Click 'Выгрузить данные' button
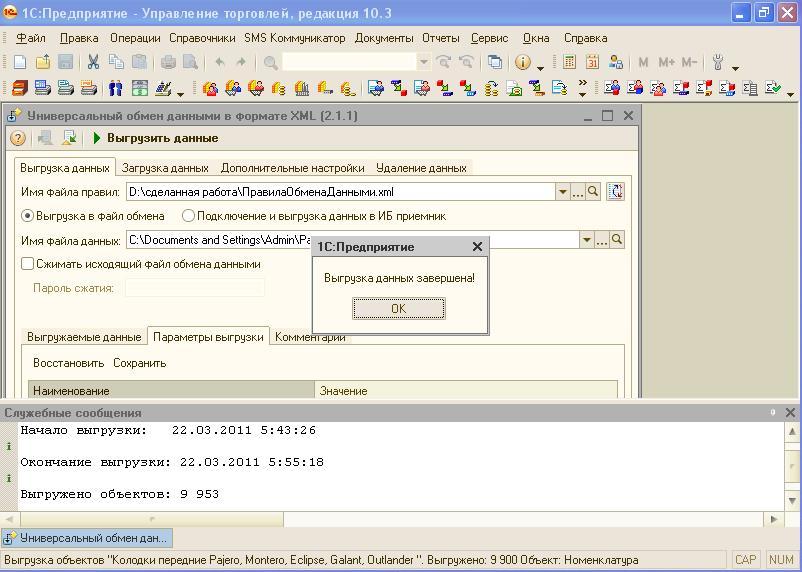The width and height of the screenshot is (802, 572). (156, 138)
